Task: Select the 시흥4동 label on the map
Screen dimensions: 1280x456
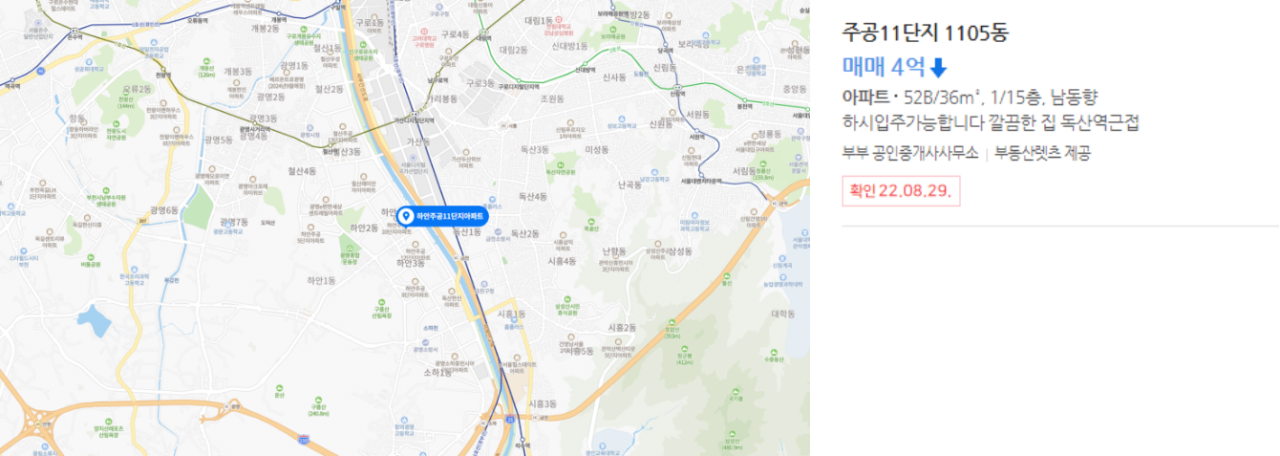Action: [561, 261]
